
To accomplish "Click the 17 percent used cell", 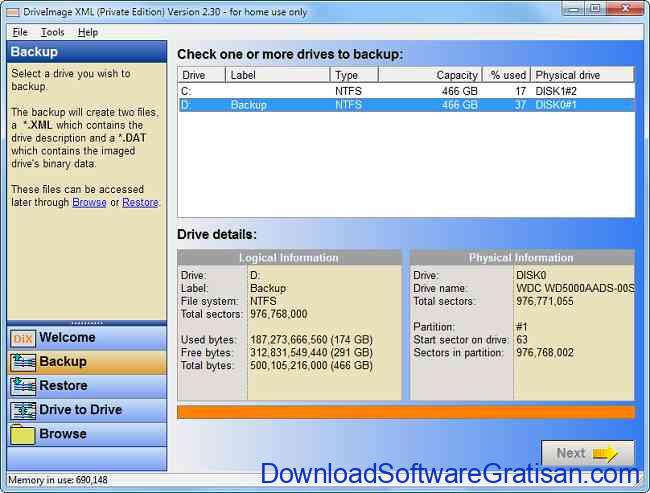I will (x=521, y=91).
